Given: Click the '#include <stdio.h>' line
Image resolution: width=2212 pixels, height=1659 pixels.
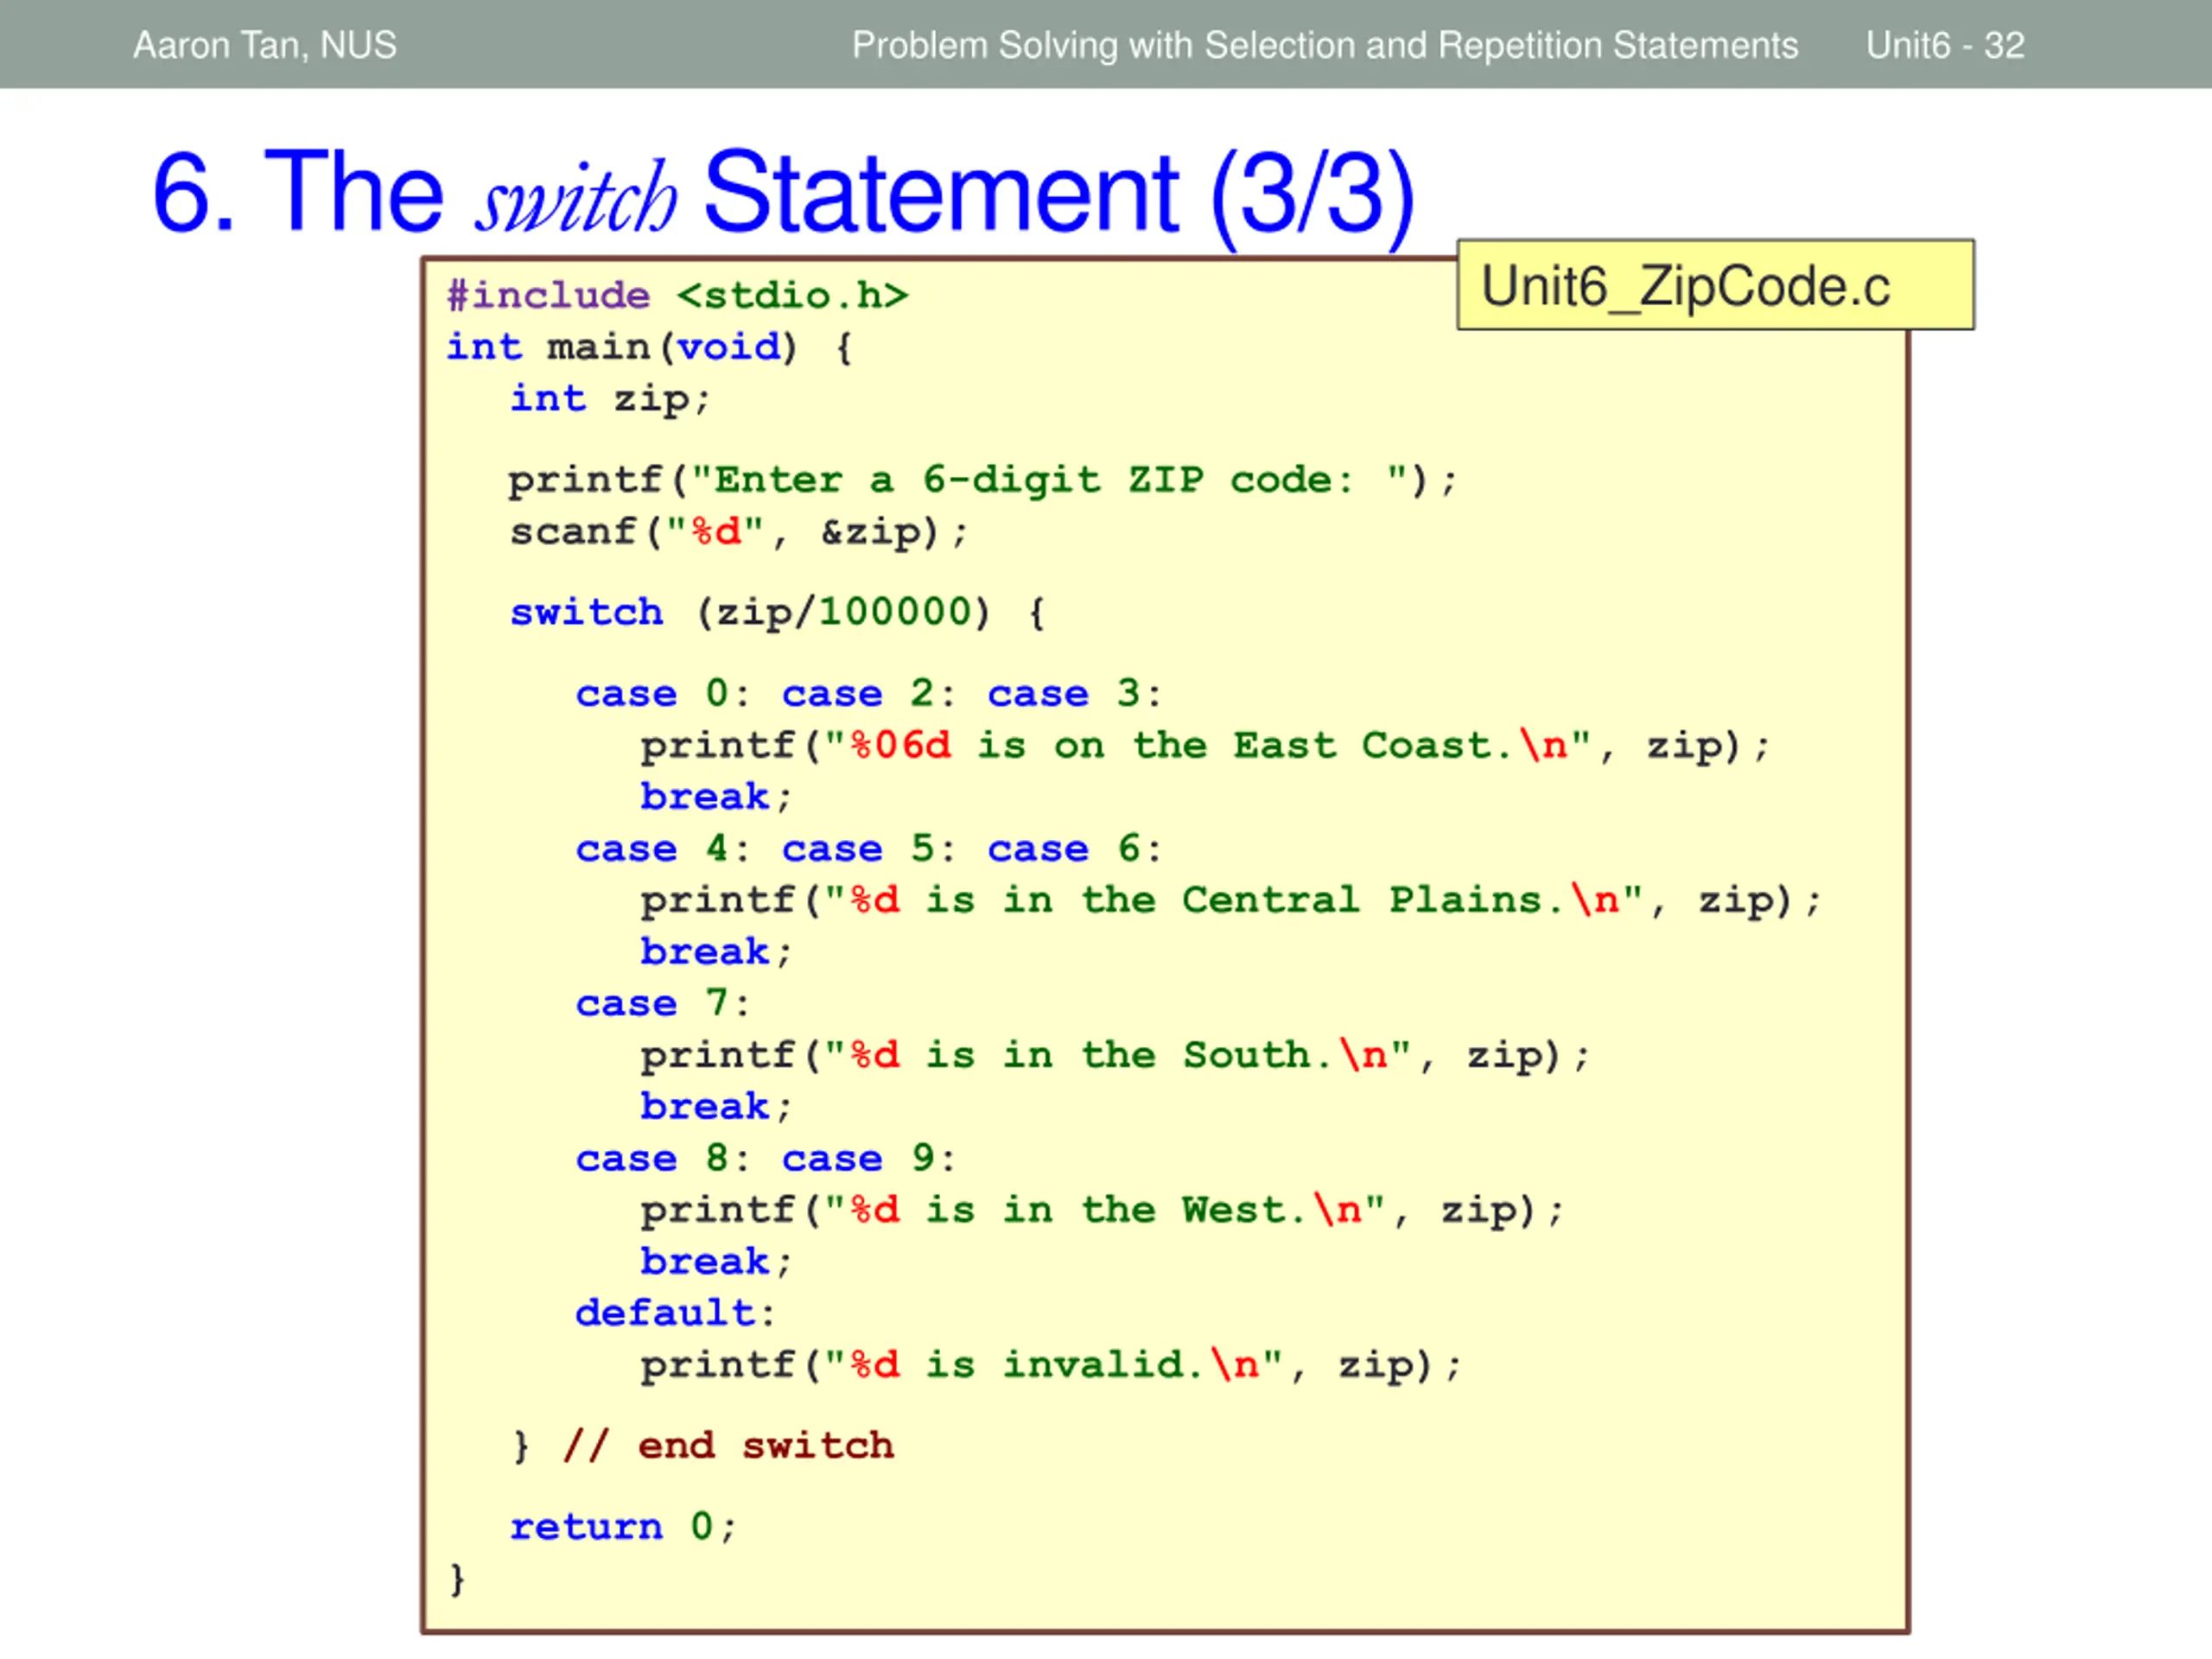Looking at the screenshot, I should 677,296.
